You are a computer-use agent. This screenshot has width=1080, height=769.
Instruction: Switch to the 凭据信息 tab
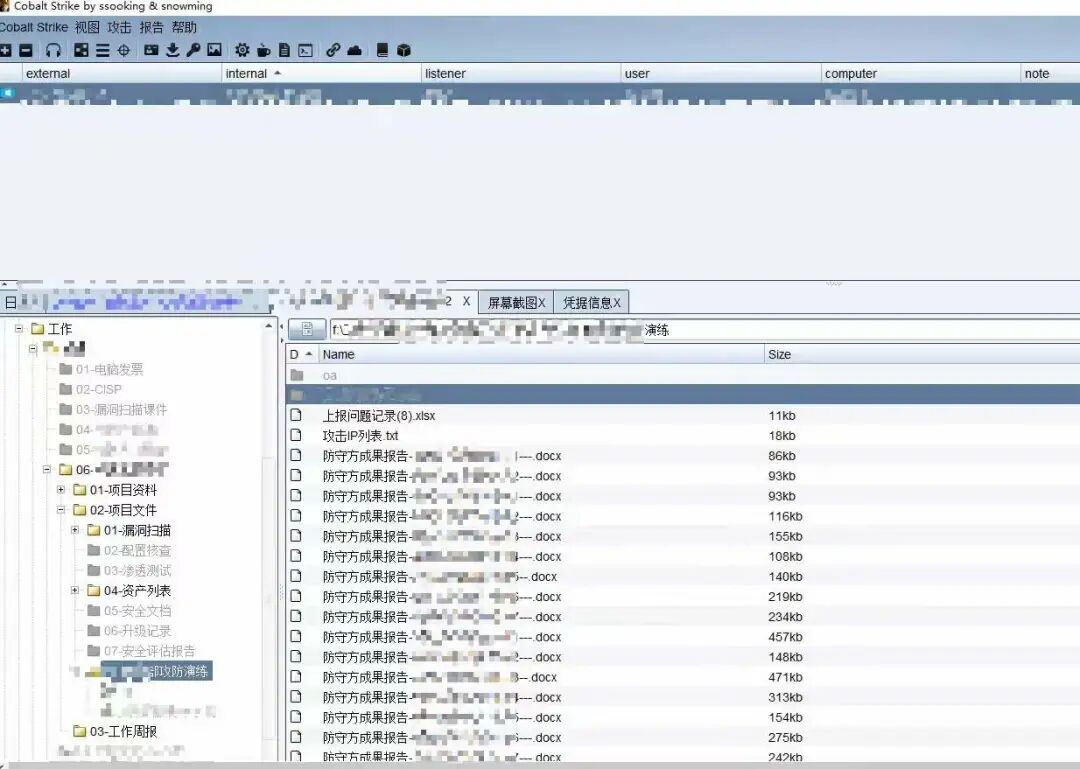[591, 303]
